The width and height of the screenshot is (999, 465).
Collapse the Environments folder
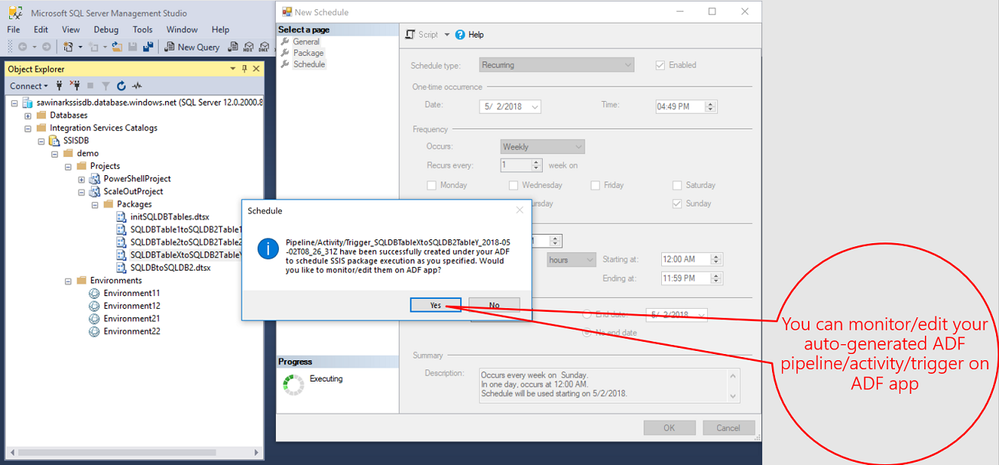(68, 280)
